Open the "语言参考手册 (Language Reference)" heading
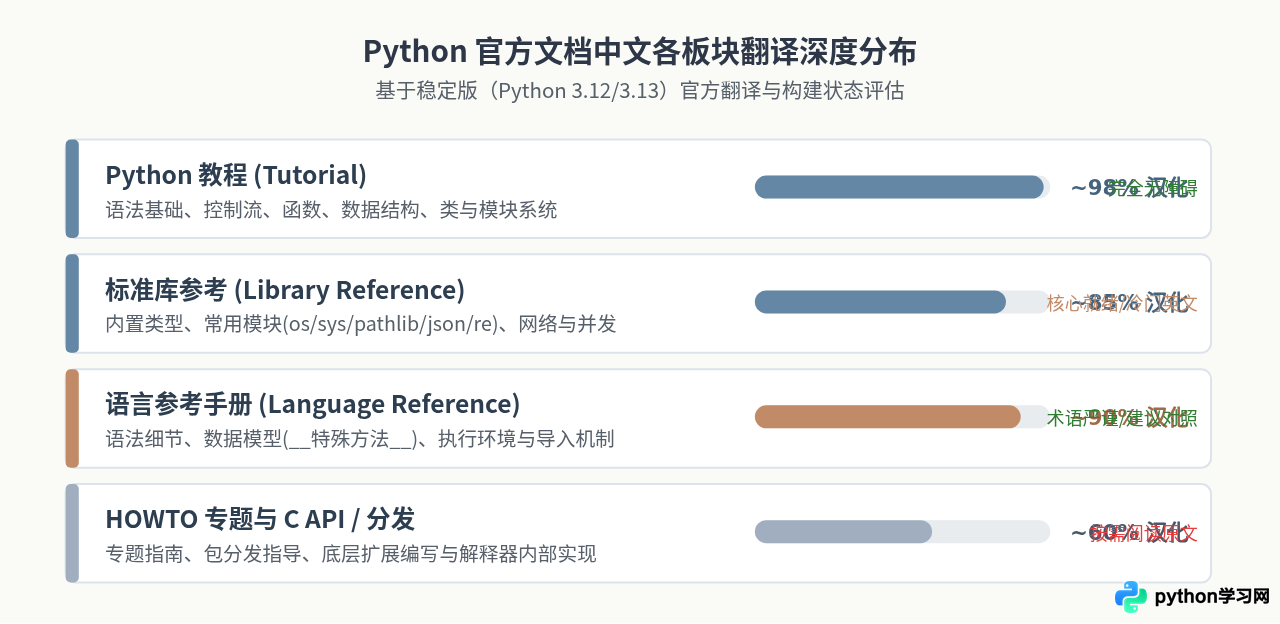Image resolution: width=1280 pixels, height=624 pixels. pos(313,404)
